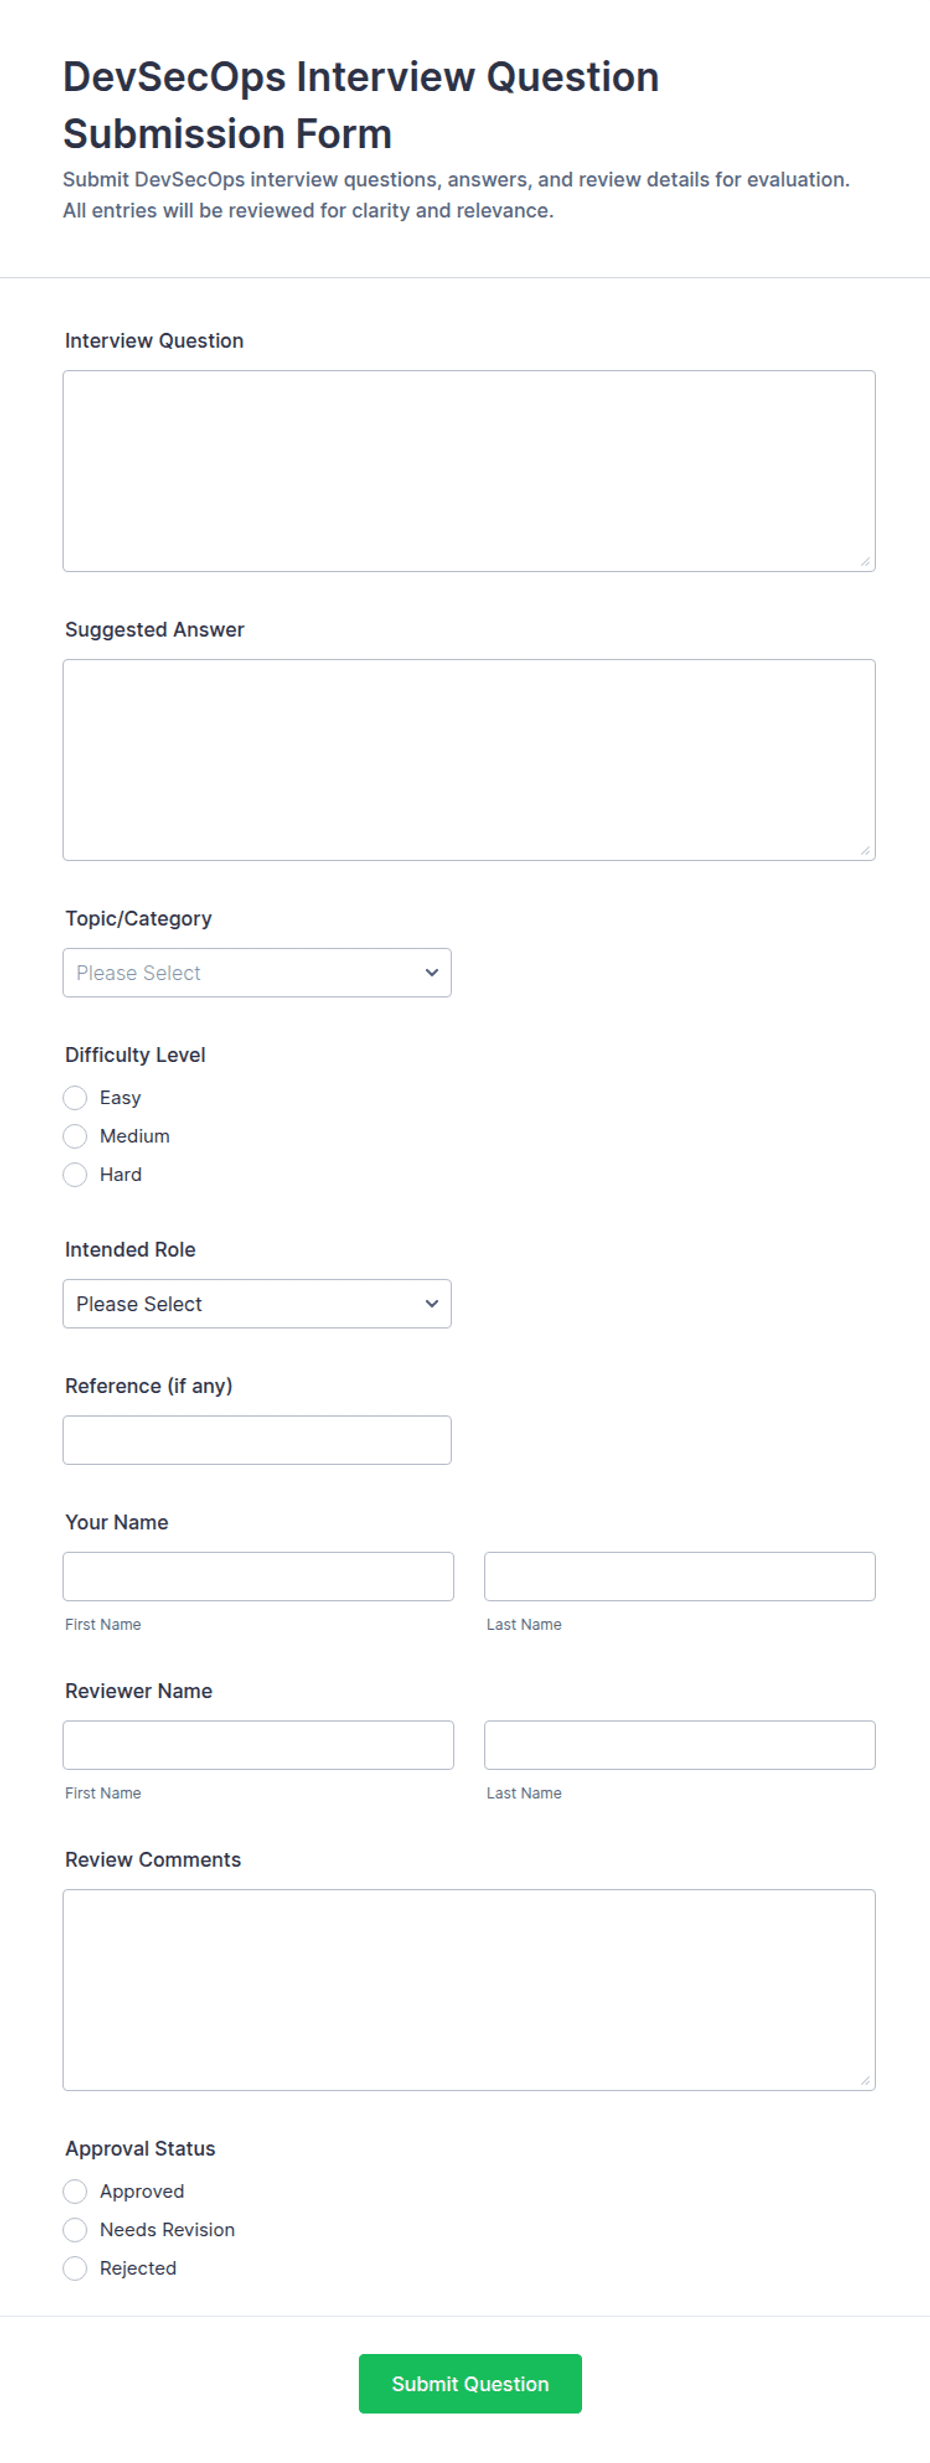Open the Topic/Category dropdown
Viewport: 930px width, 2463px height.
(257, 973)
